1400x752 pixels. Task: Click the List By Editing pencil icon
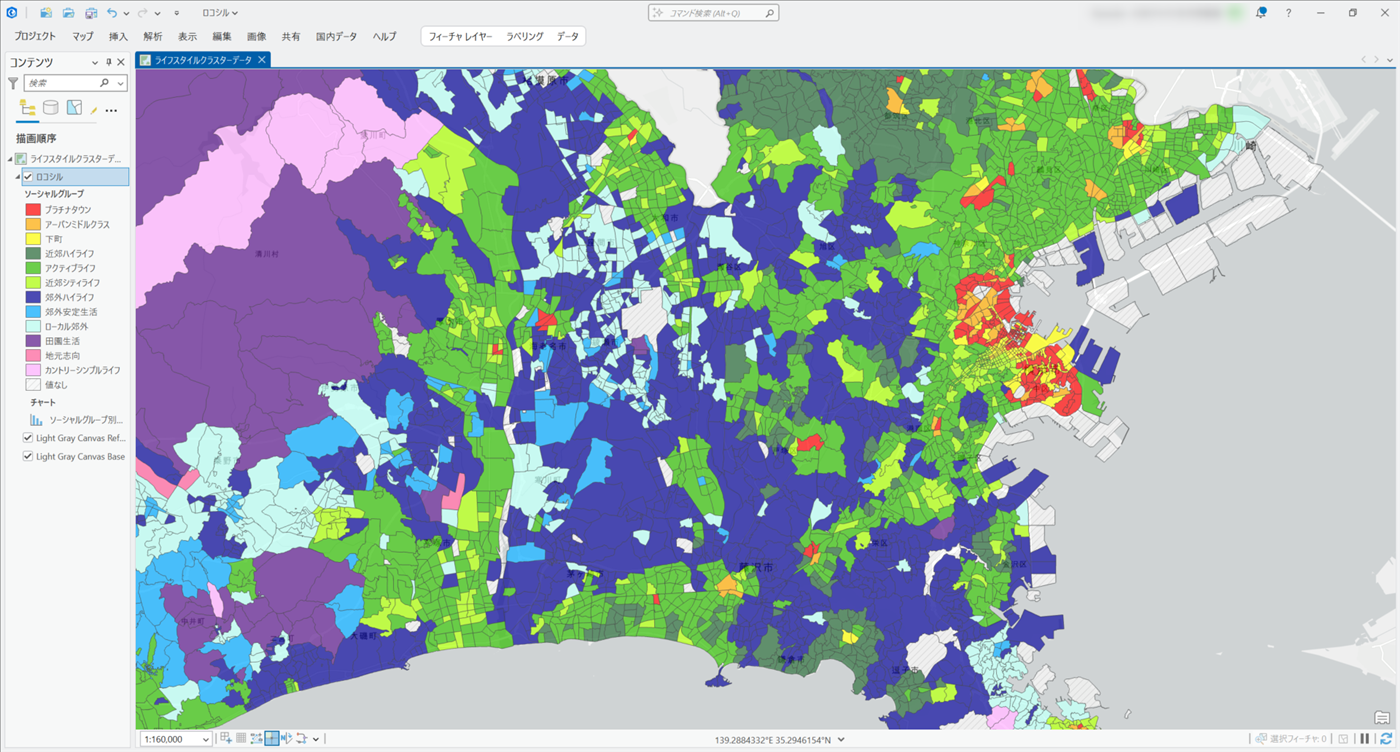coord(93,109)
